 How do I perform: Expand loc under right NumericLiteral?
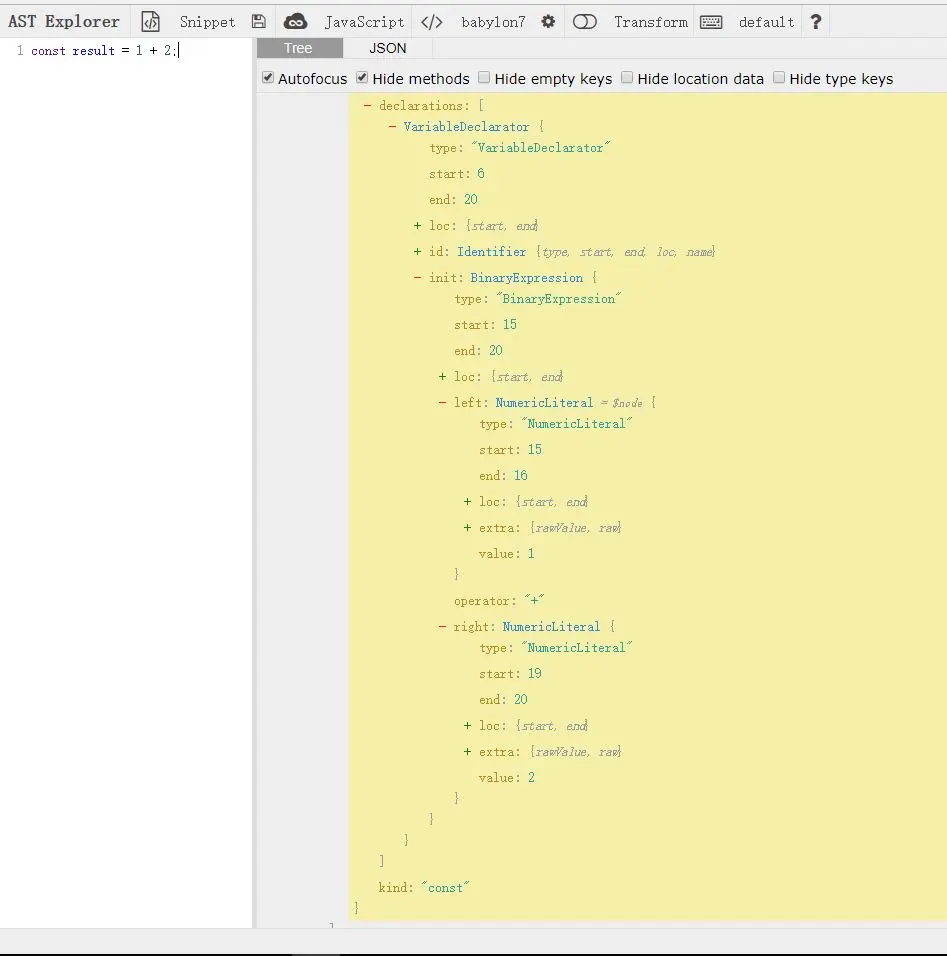467,726
